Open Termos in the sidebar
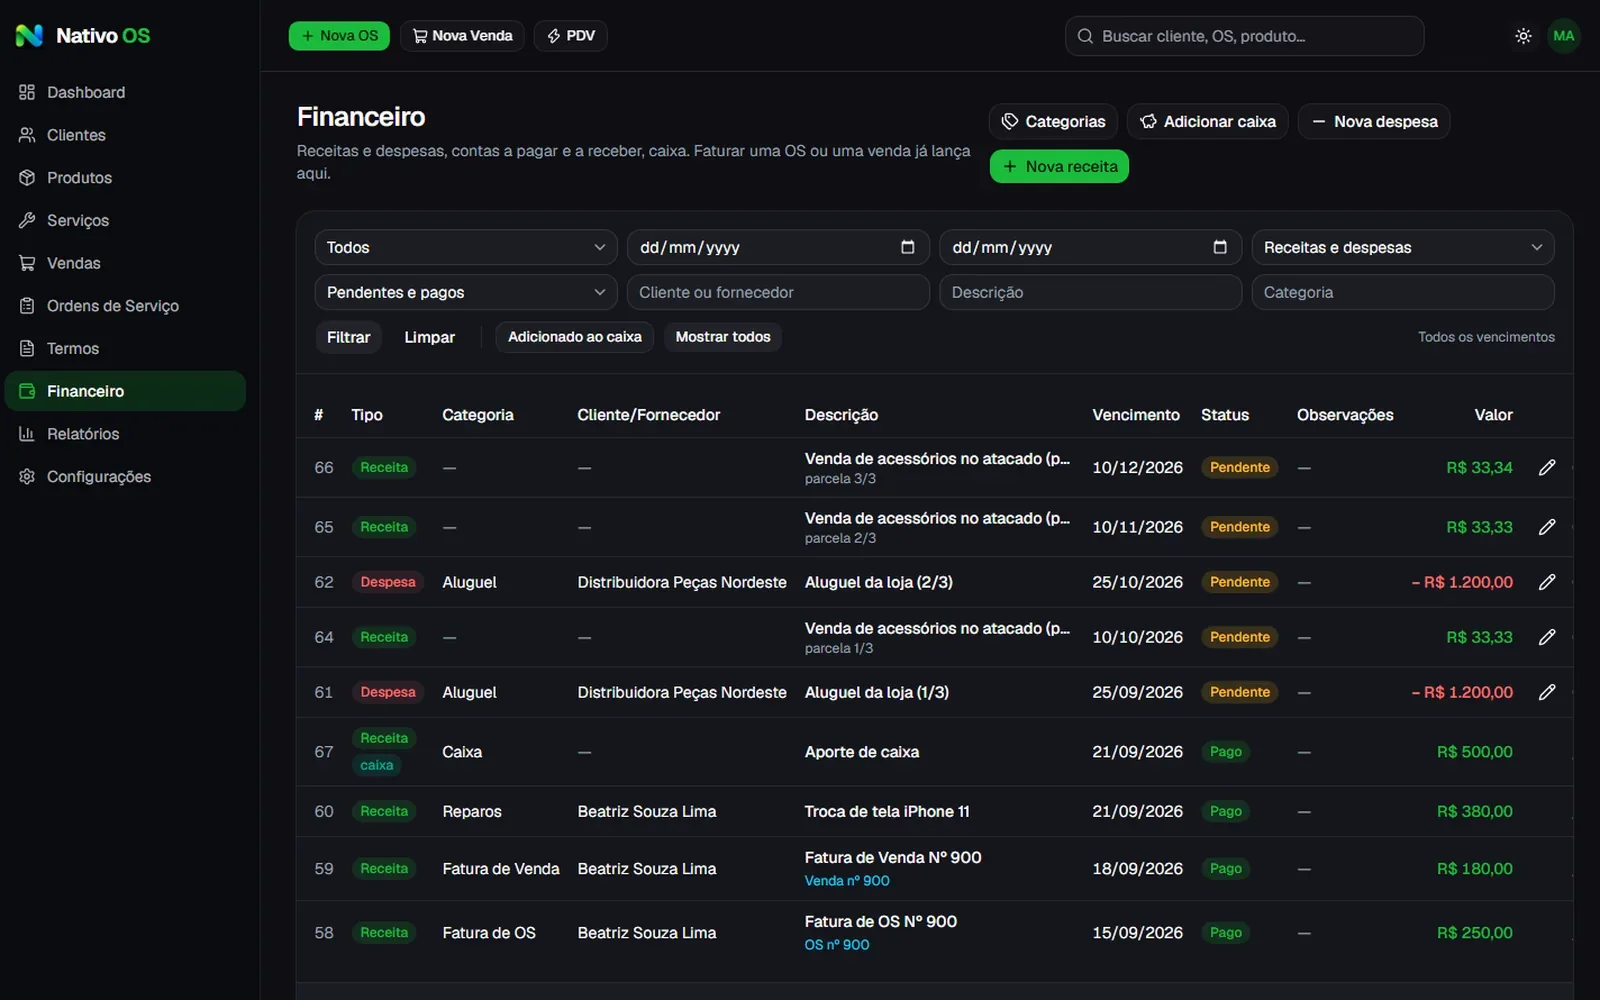This screenshot has height=1000, width=1600. 125,348
